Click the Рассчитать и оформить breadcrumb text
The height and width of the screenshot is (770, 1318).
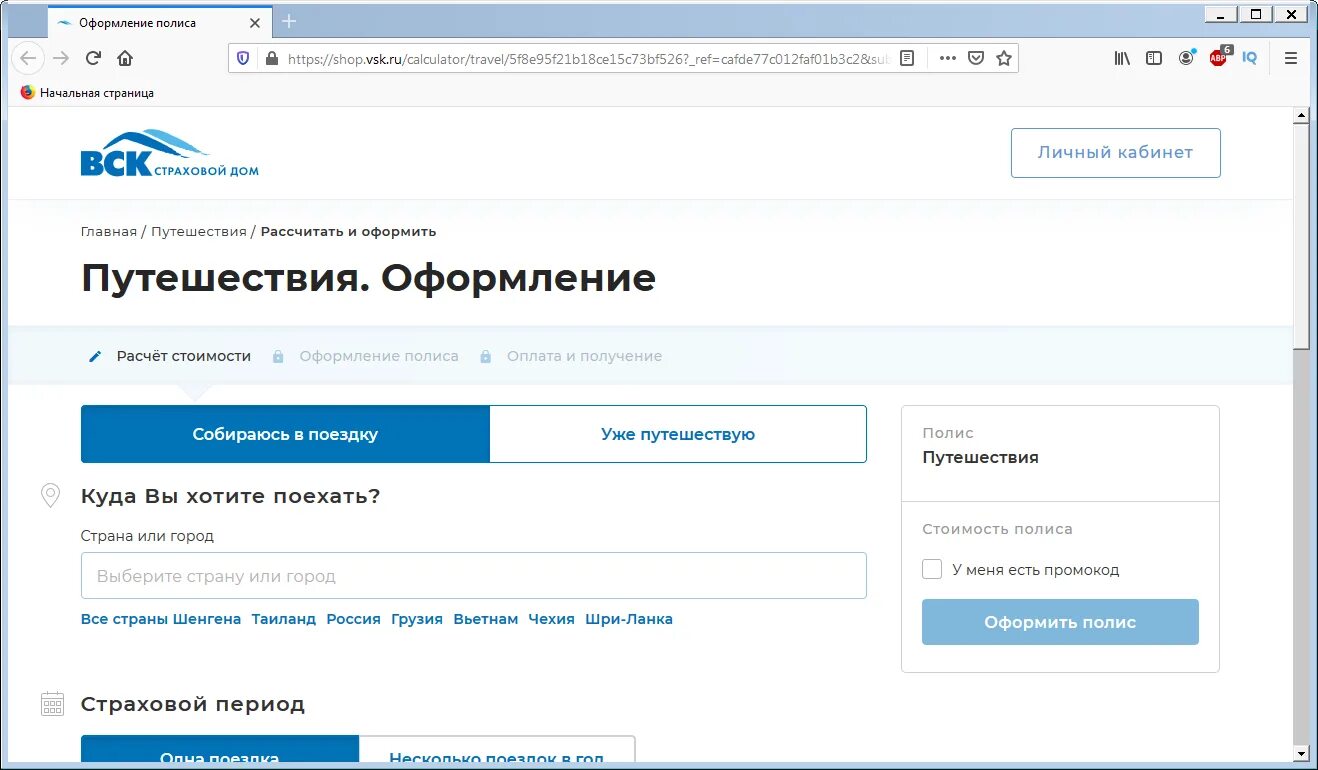[x=348, y=231]
